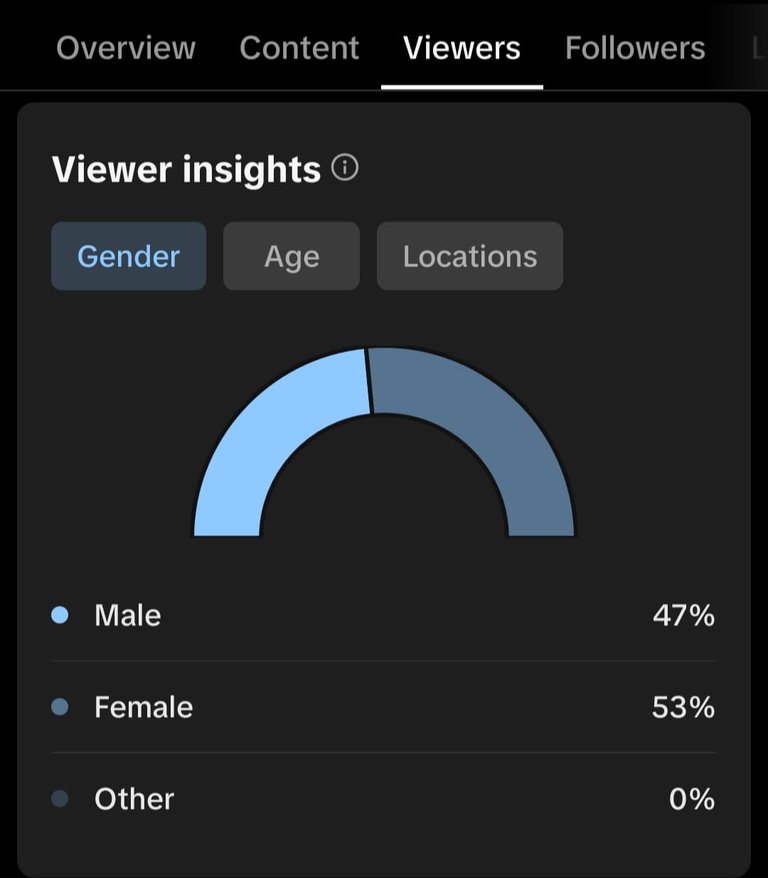Viewport: 768px width, 878px height.
Task: Click the Female legend color dot
Action: tap(60, 707)
